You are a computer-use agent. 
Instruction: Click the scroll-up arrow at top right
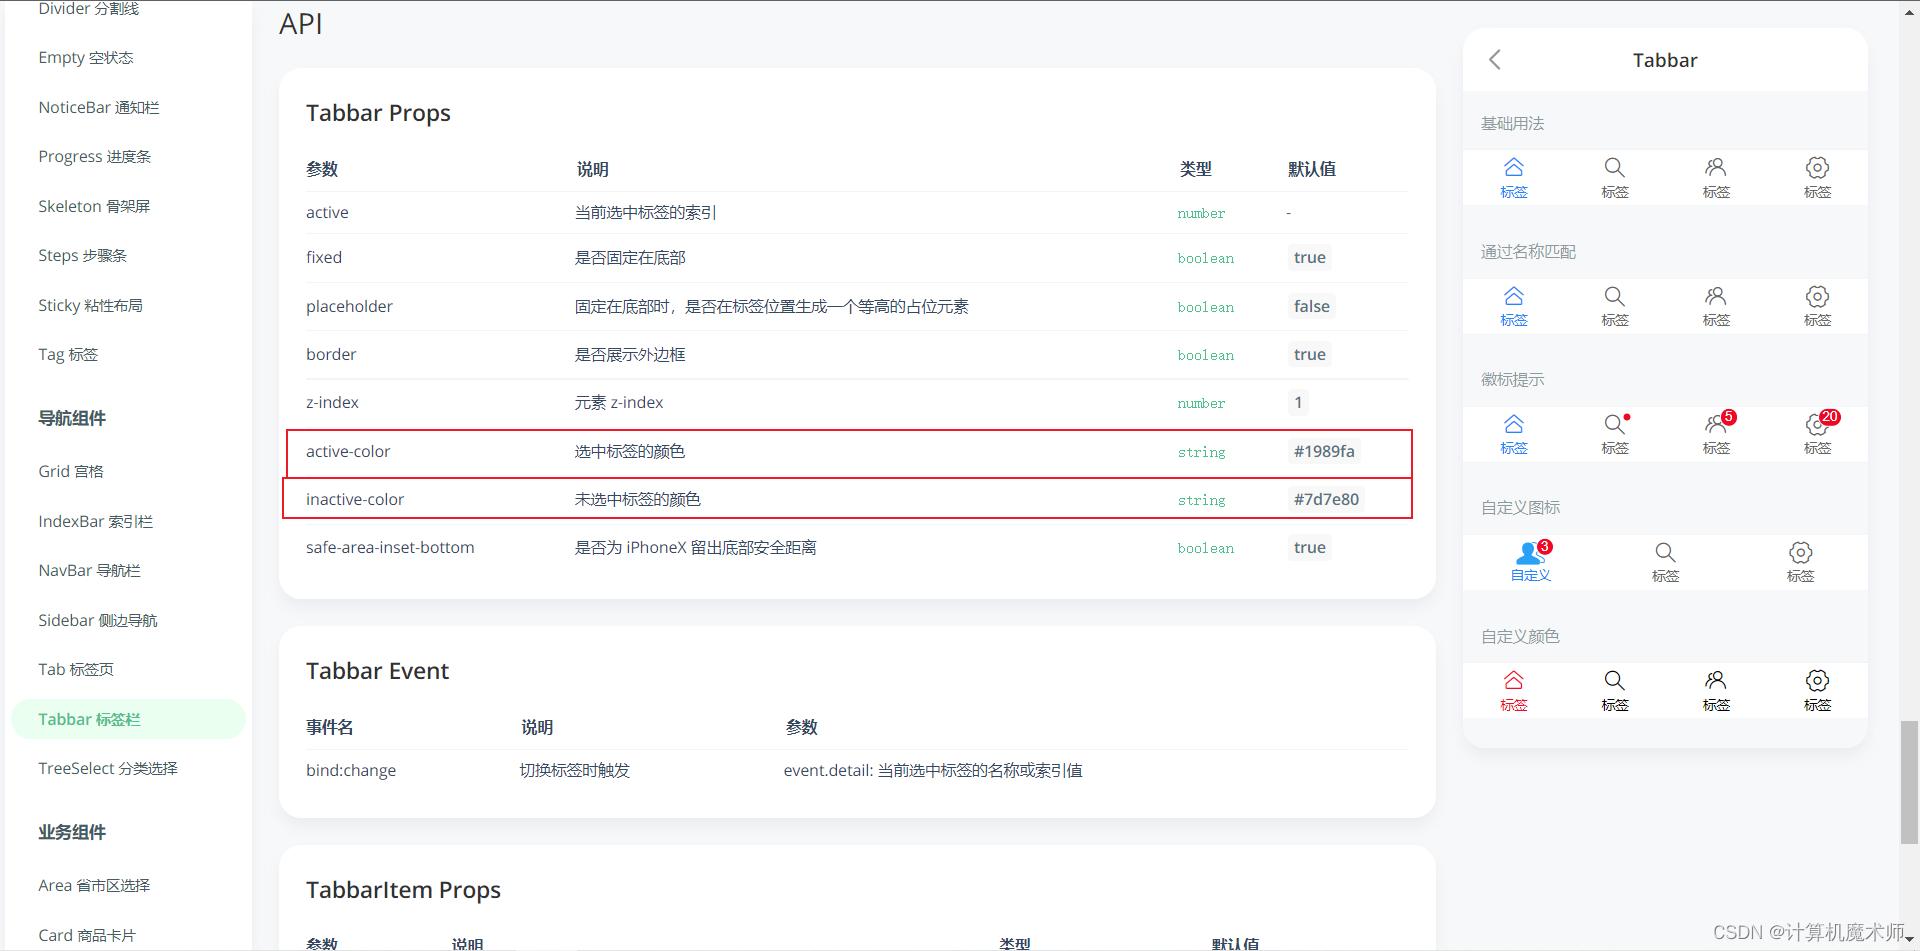pos(1908,10)
